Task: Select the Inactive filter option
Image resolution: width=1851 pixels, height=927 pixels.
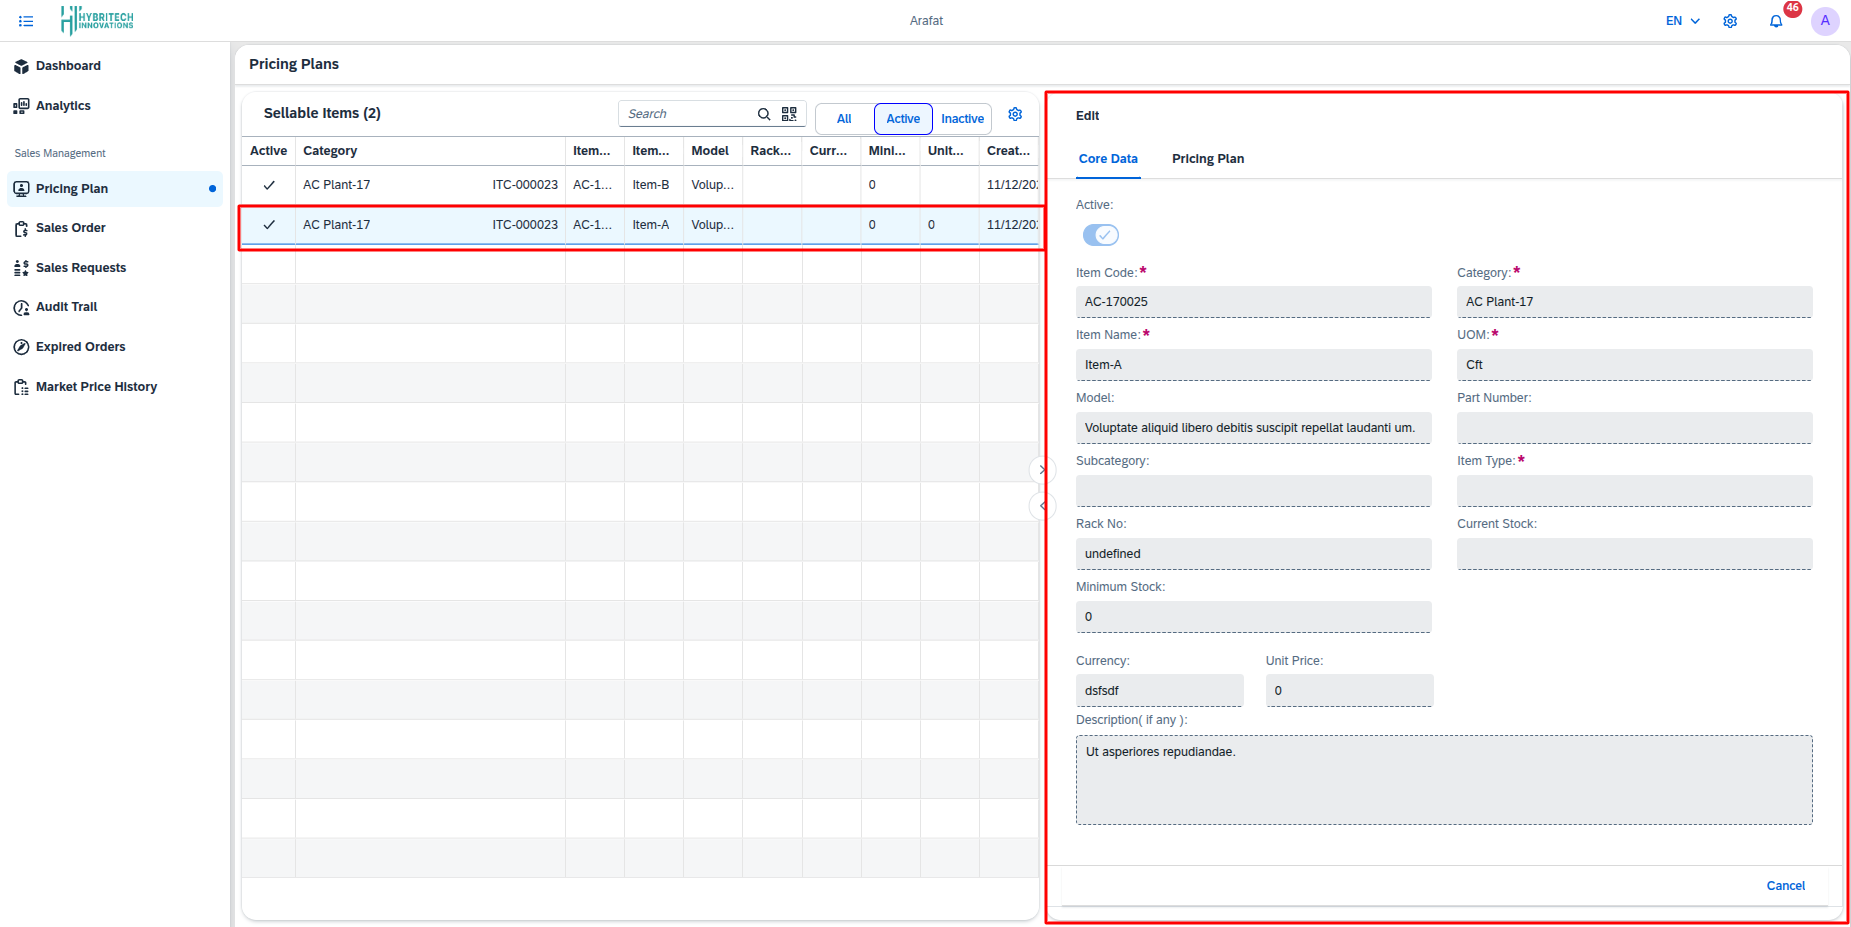Action: point(961,118)
